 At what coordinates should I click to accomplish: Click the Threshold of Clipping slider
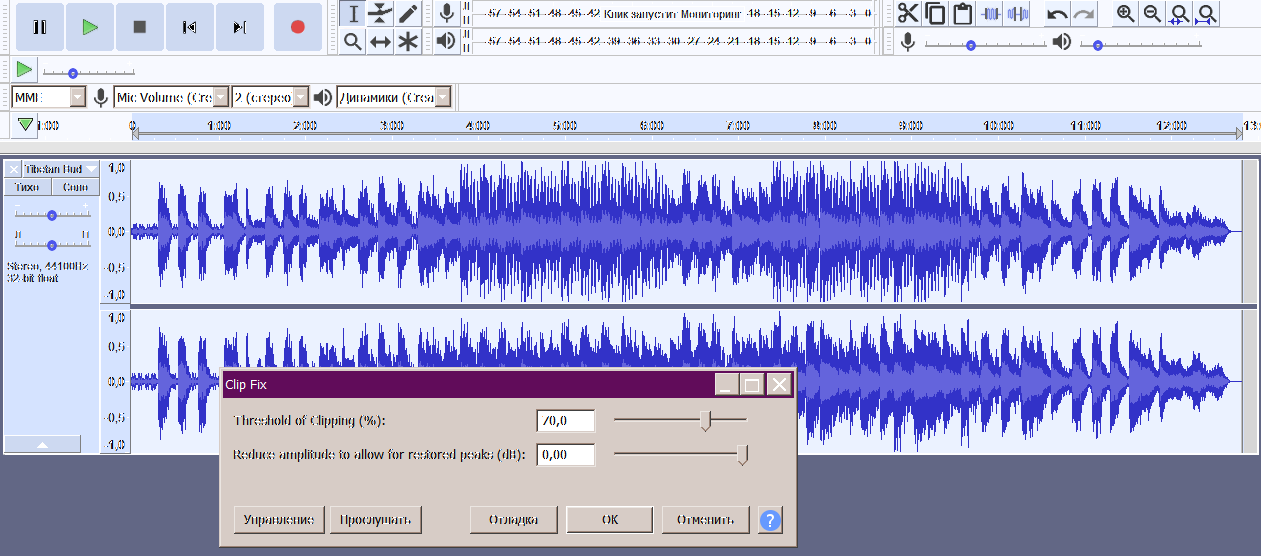pos(705,421)
